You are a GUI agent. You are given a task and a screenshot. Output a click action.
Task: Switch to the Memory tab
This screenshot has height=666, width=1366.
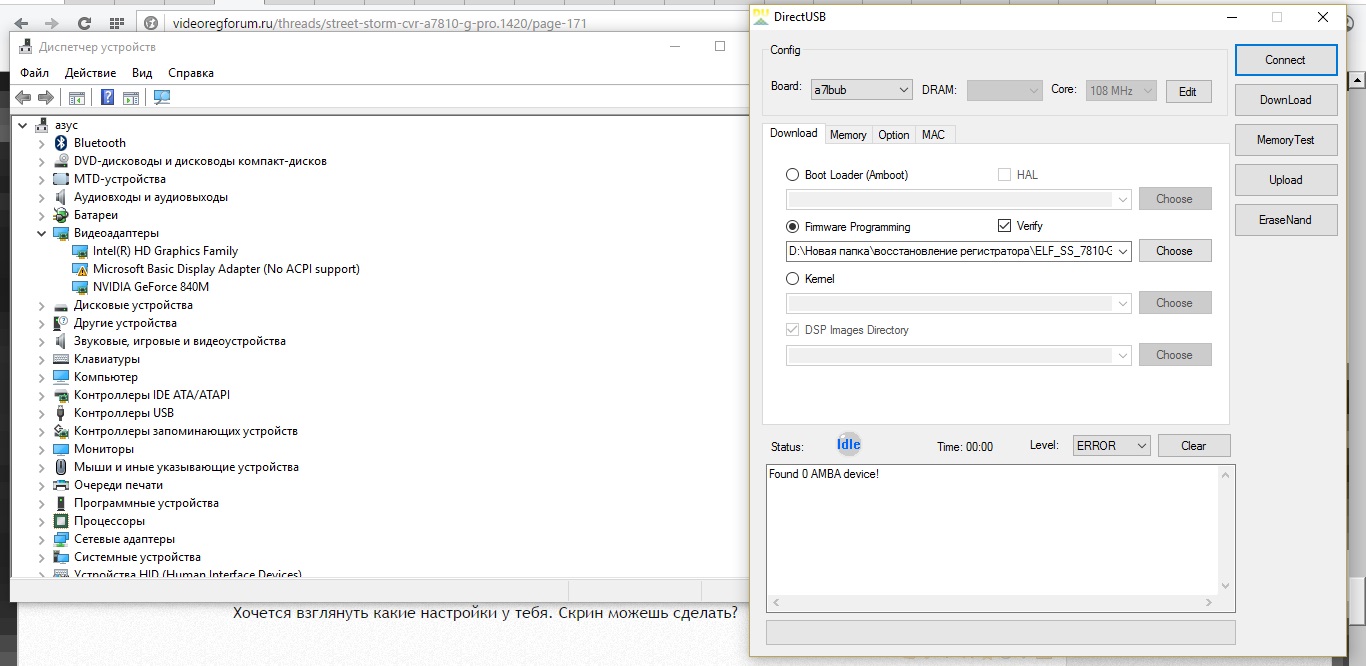(848, 135)
